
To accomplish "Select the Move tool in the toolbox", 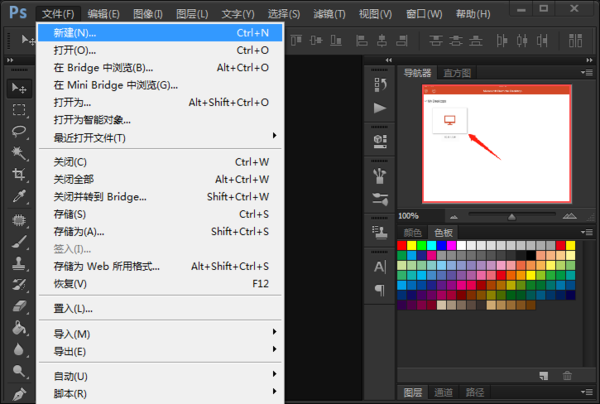I will tap(19, 88).
